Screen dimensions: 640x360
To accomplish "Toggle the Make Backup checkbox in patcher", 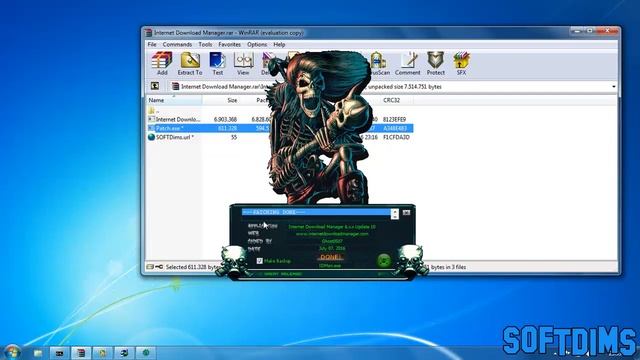I will point(260,260).
